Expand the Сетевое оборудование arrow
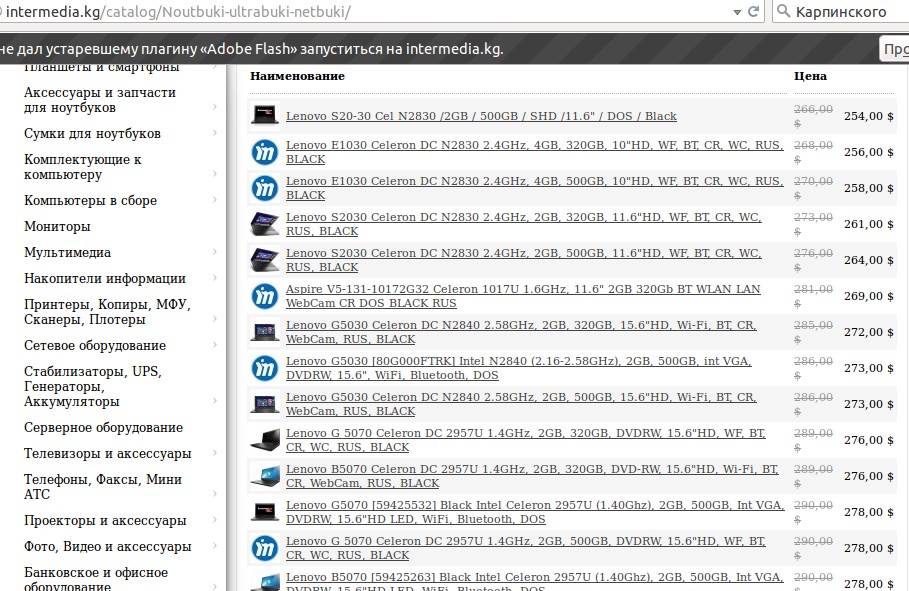Image resolution: width=909 pixels, height=591 pixels. point(214,345)
